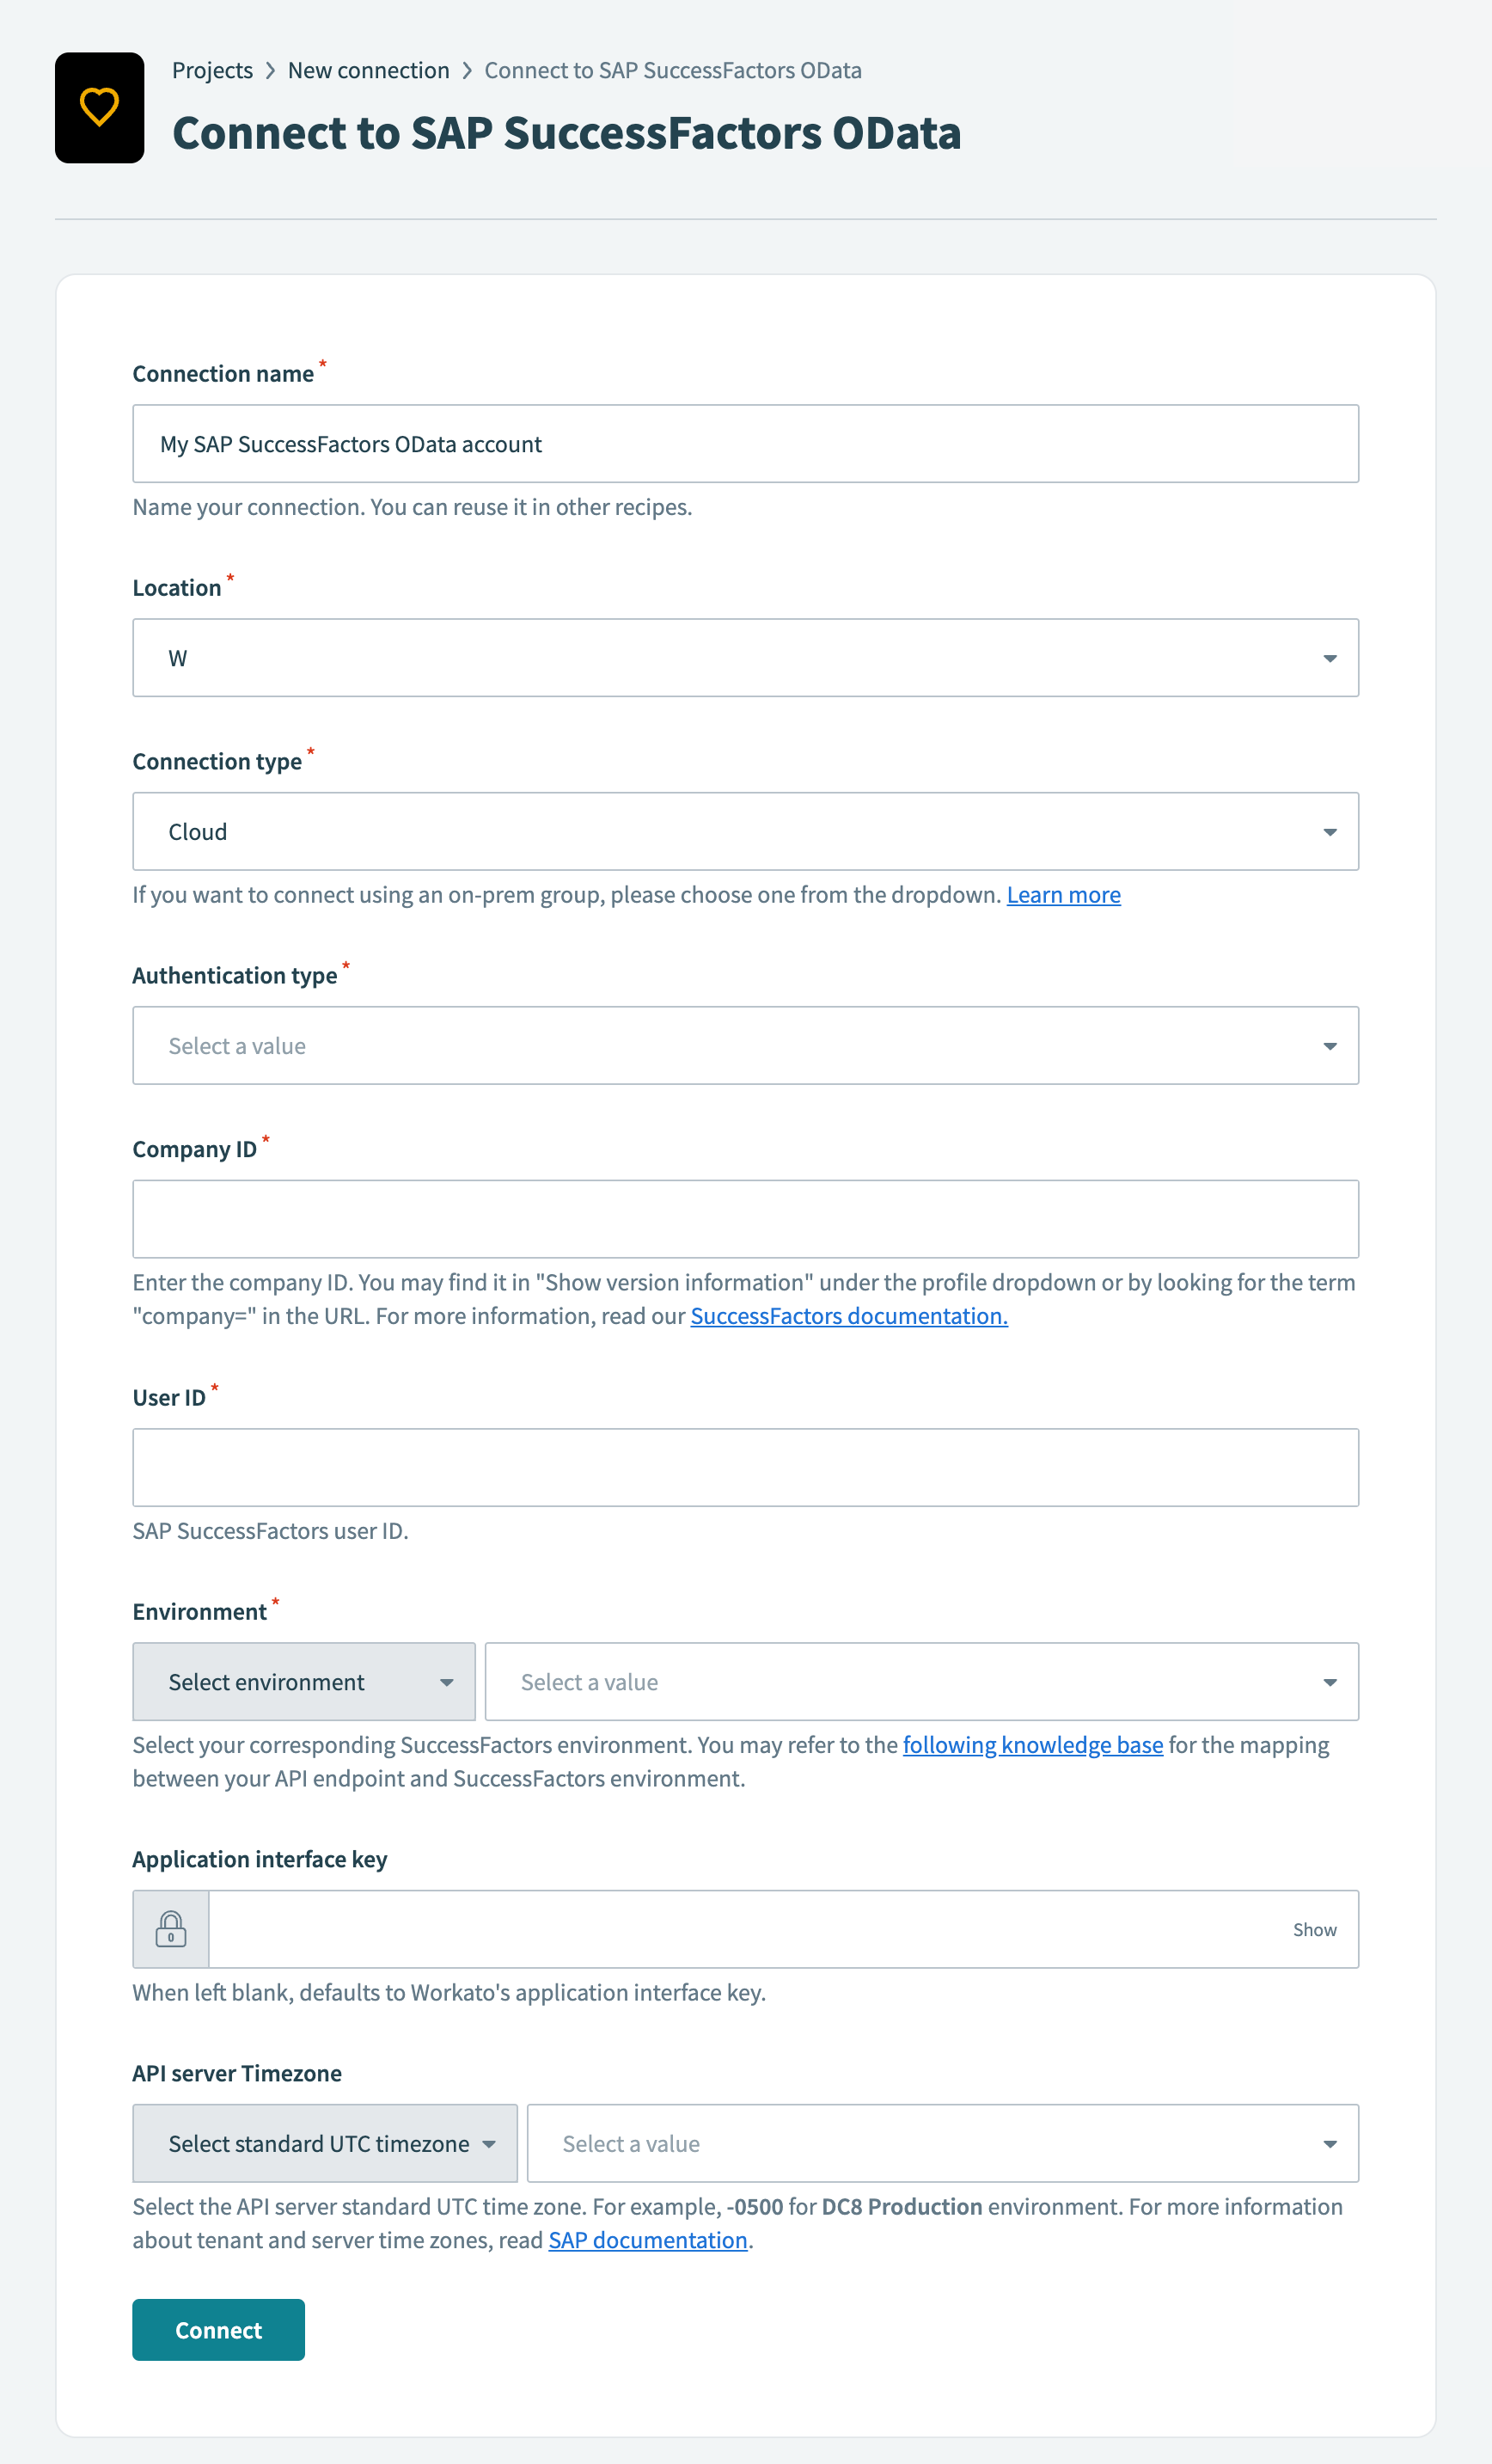Open the Learn more link about on-prem groups
Image resolution: width=1492 pixels, height=2464 pixels.
(1063, 895)
